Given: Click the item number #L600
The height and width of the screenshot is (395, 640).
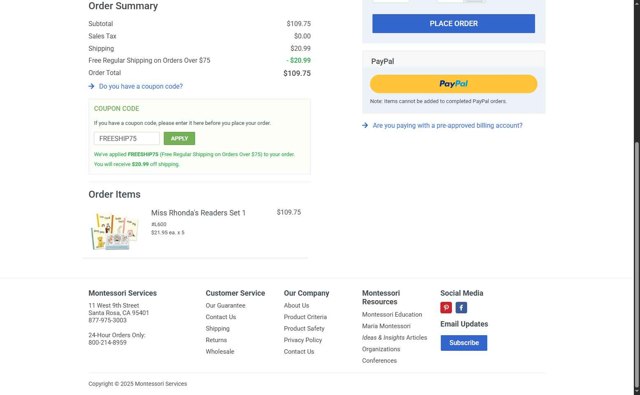Looking at the screenshot, I should tap(159, 224).
